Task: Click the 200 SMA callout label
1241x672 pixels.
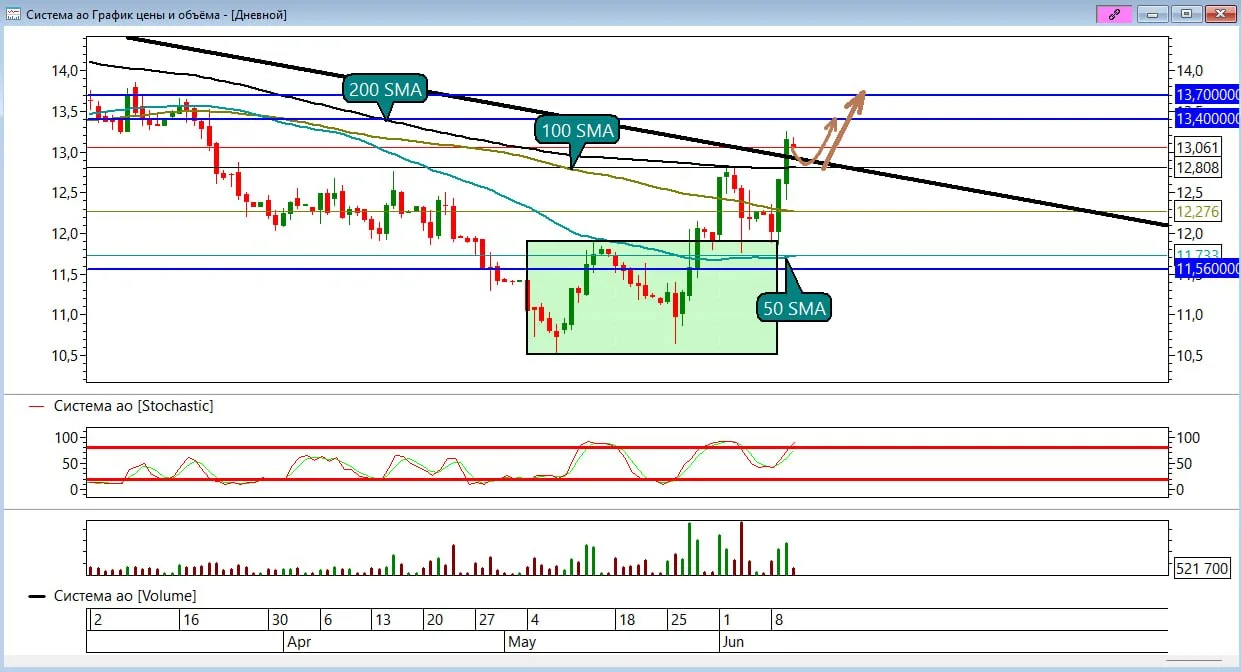Action: (x=385, y=89)
